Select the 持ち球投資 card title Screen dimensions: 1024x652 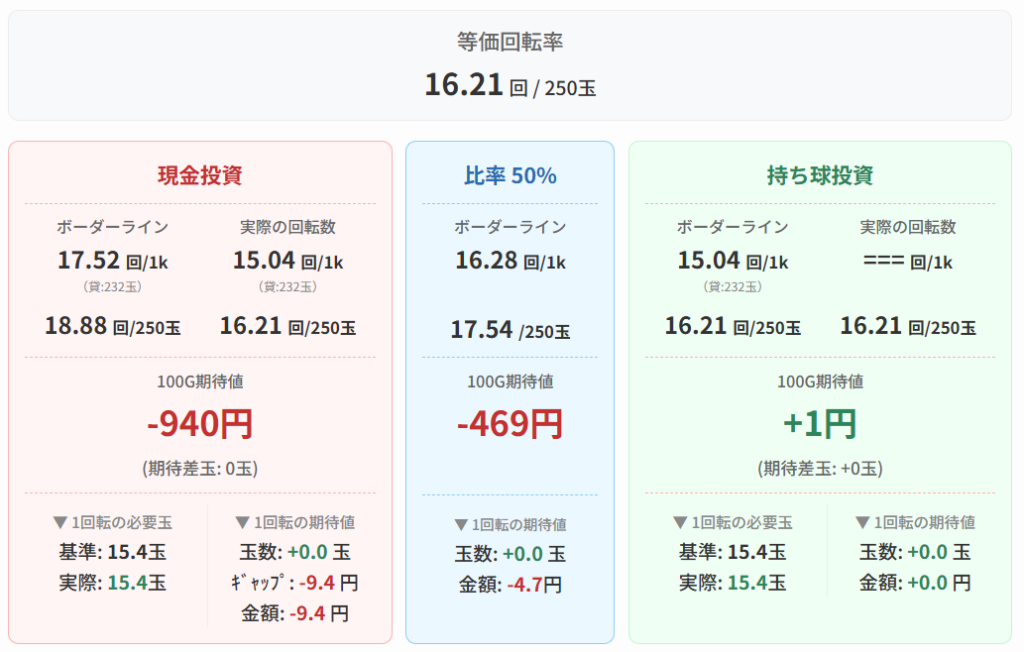click(820, 175)
